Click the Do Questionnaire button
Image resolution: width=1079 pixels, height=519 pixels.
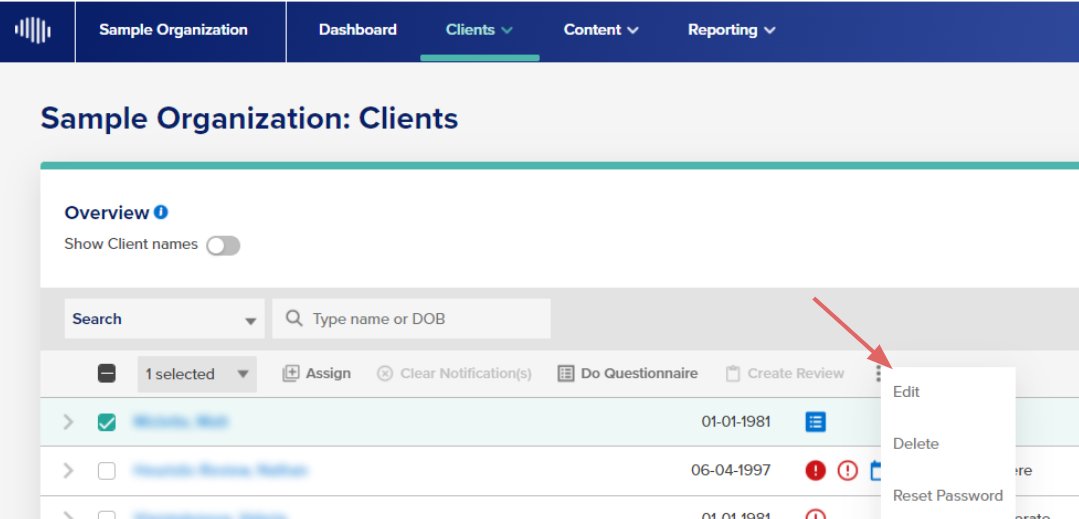(x=628, y=374)
